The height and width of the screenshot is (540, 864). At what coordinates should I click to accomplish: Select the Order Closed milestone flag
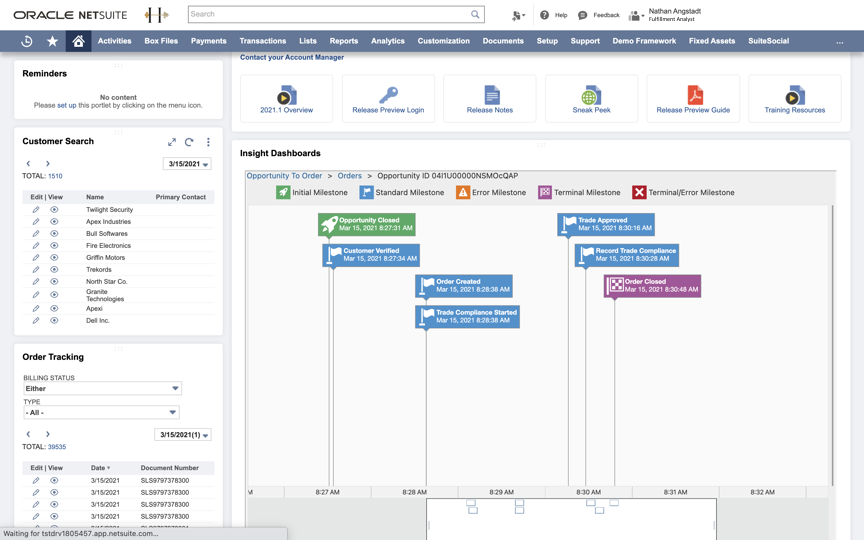pos(652,286)
